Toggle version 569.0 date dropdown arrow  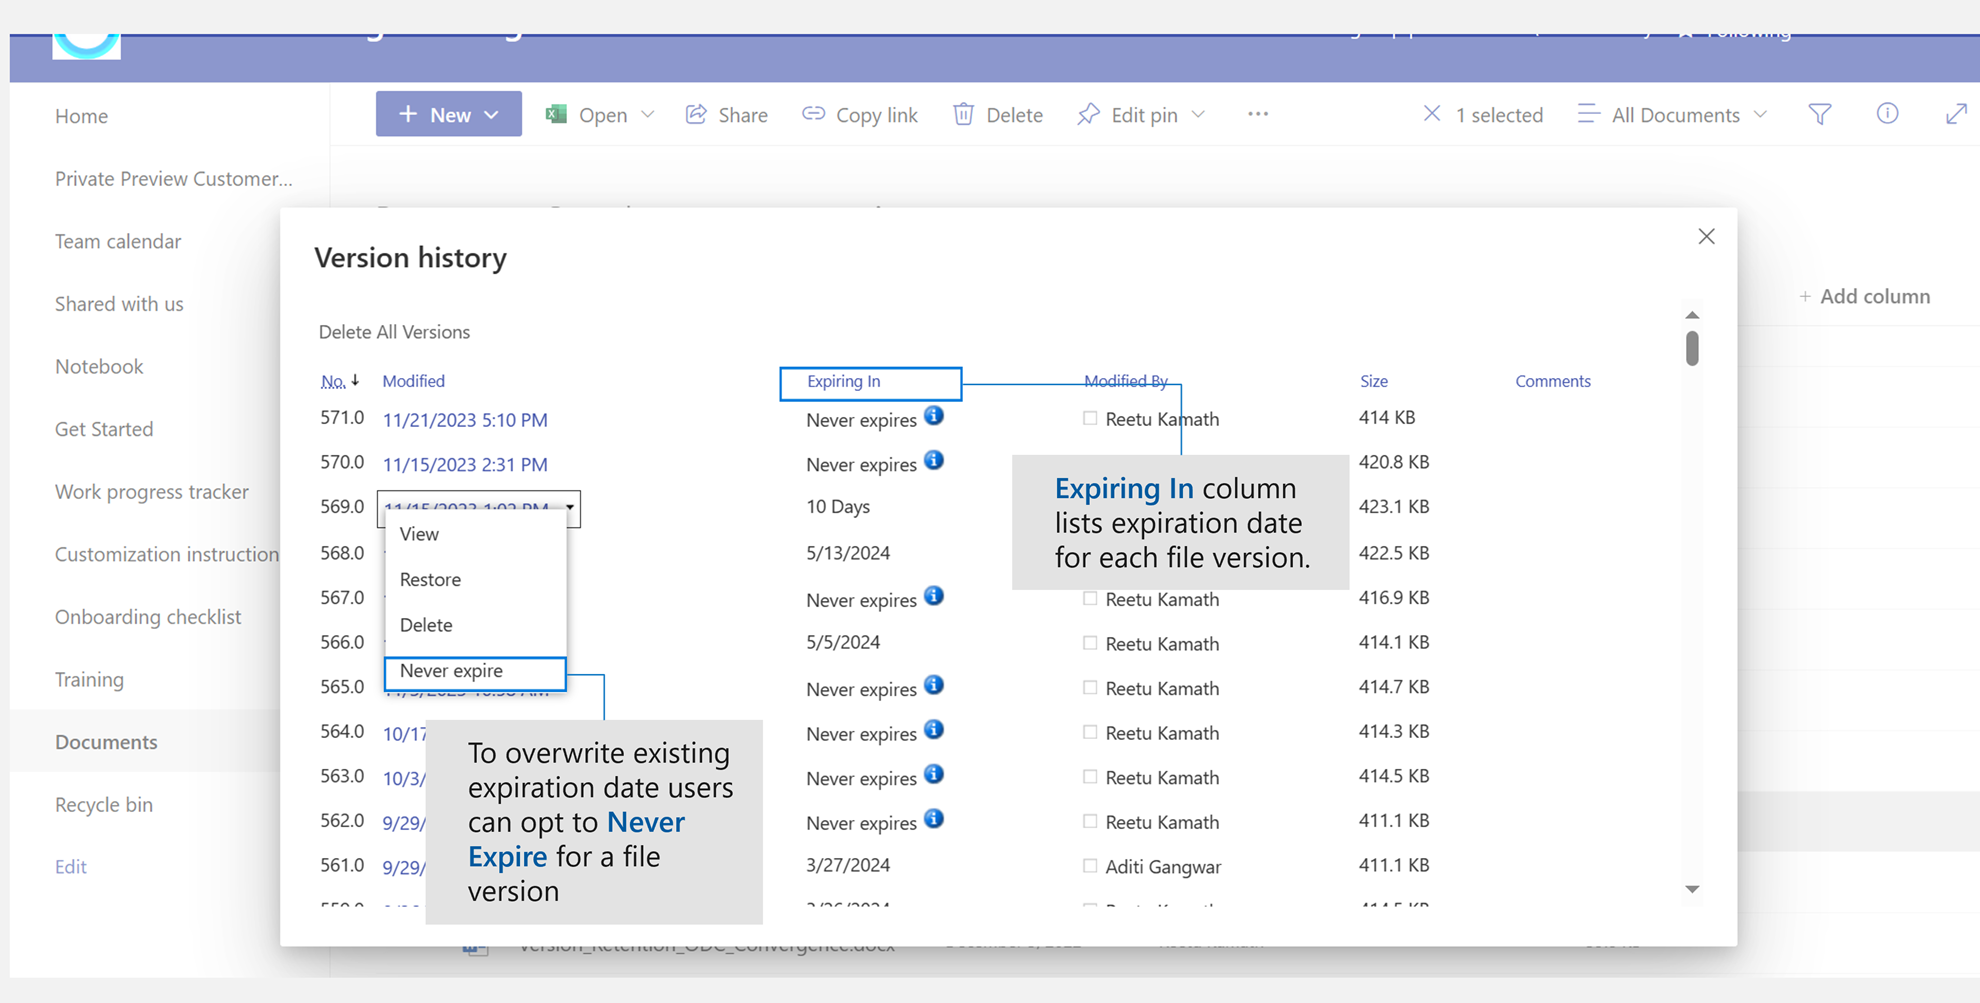(570, 507)
